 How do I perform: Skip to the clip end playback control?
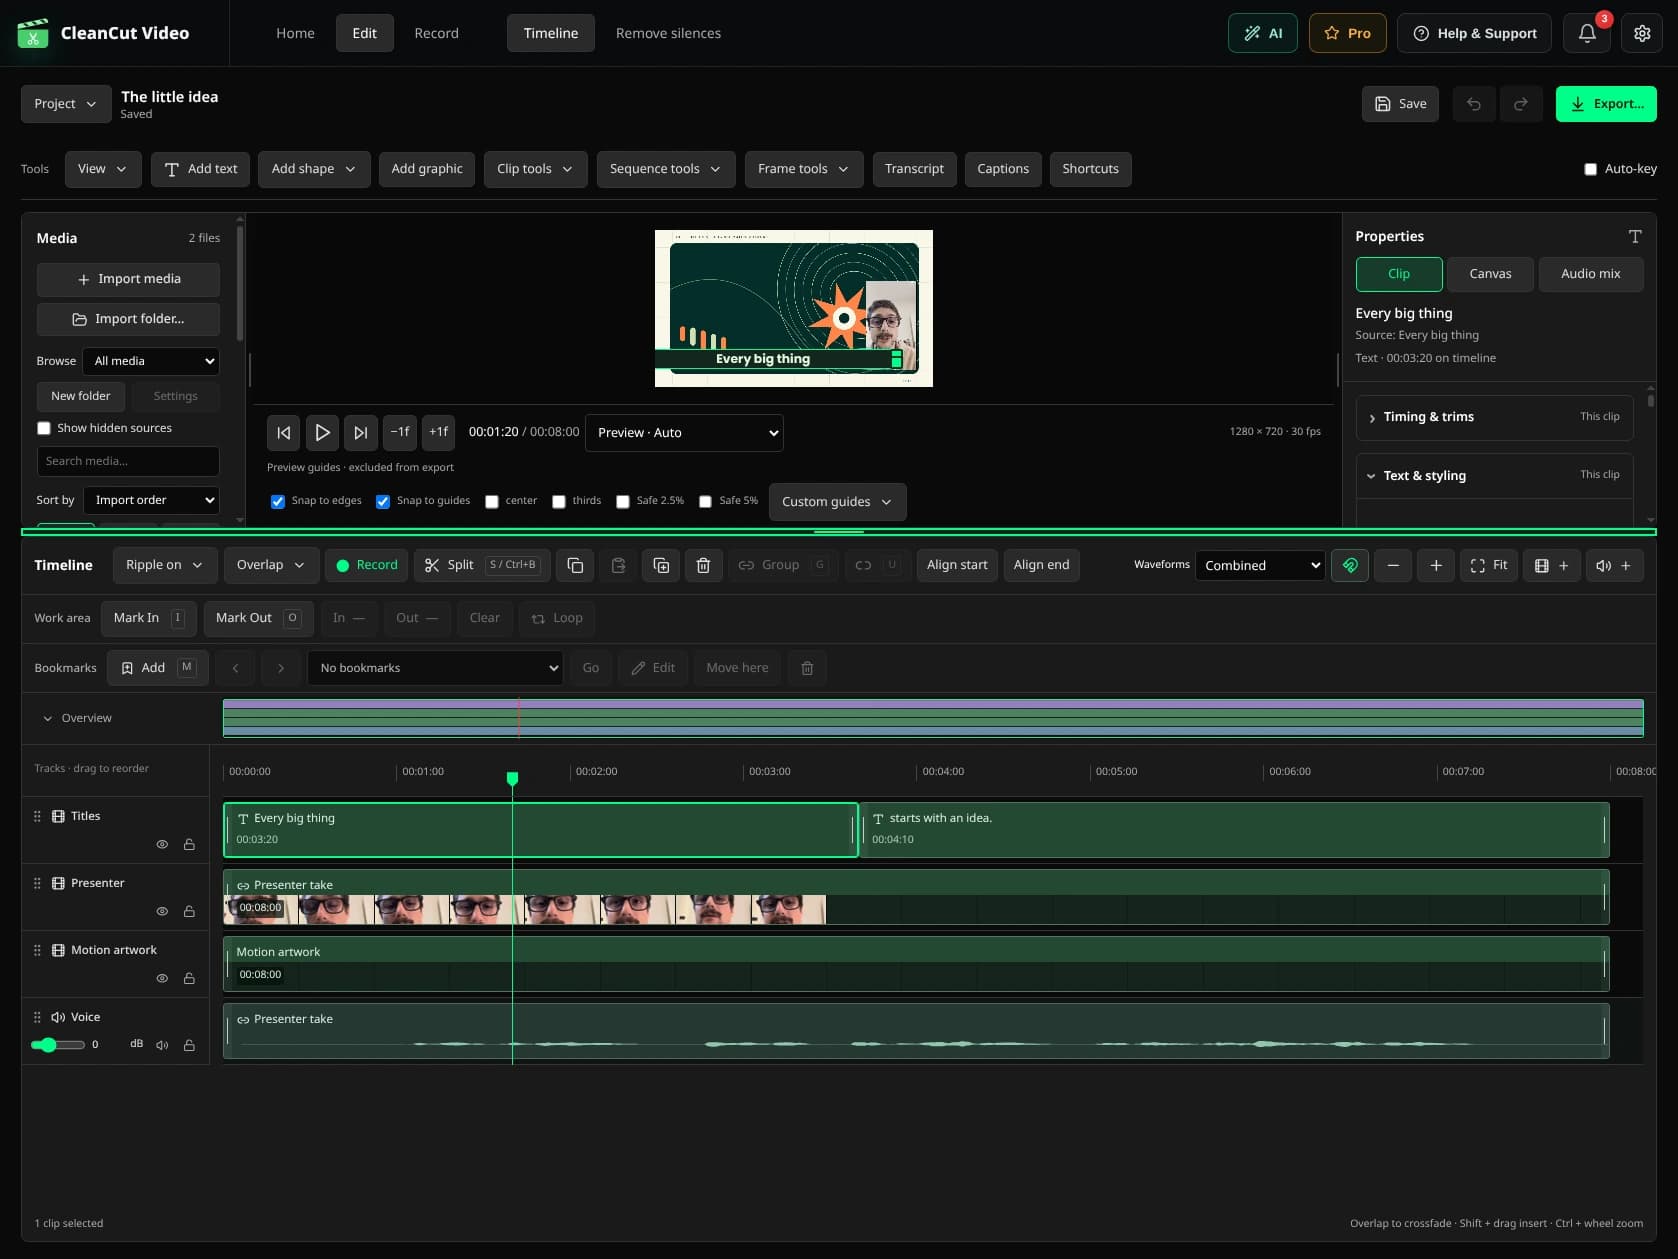360,432
